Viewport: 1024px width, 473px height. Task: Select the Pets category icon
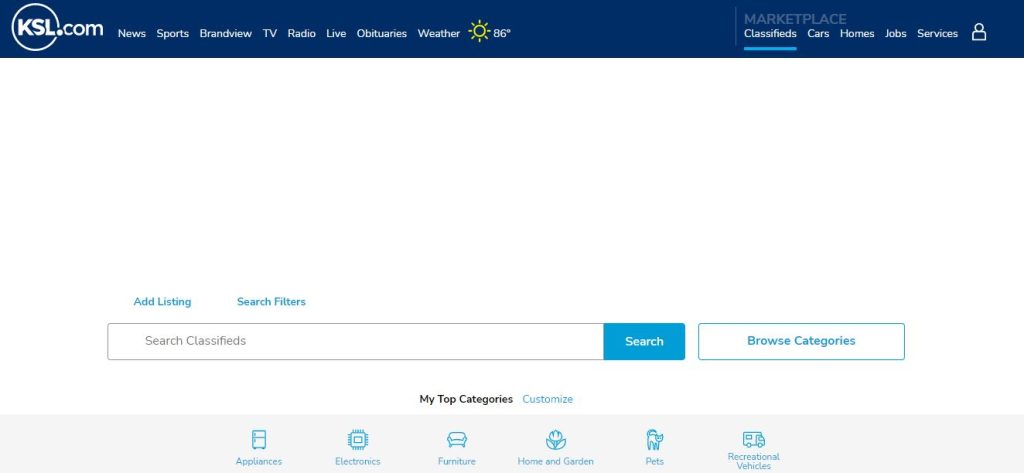[654, 440]
